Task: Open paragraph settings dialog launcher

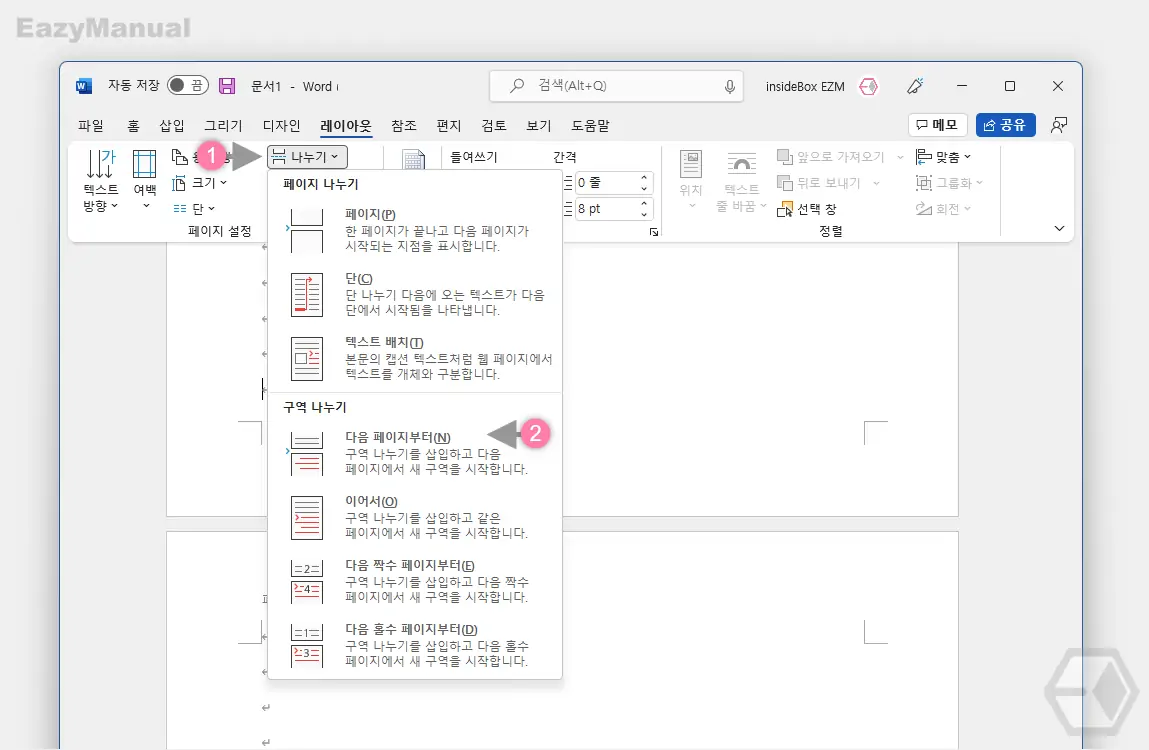Action: pyautogui.click(x=654, y=232)
